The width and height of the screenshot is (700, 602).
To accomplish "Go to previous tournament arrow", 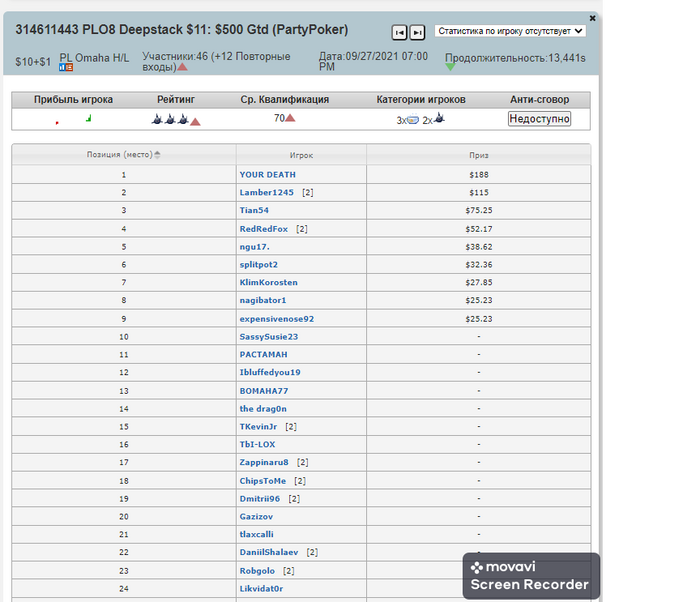I will [x=399, y=32].
